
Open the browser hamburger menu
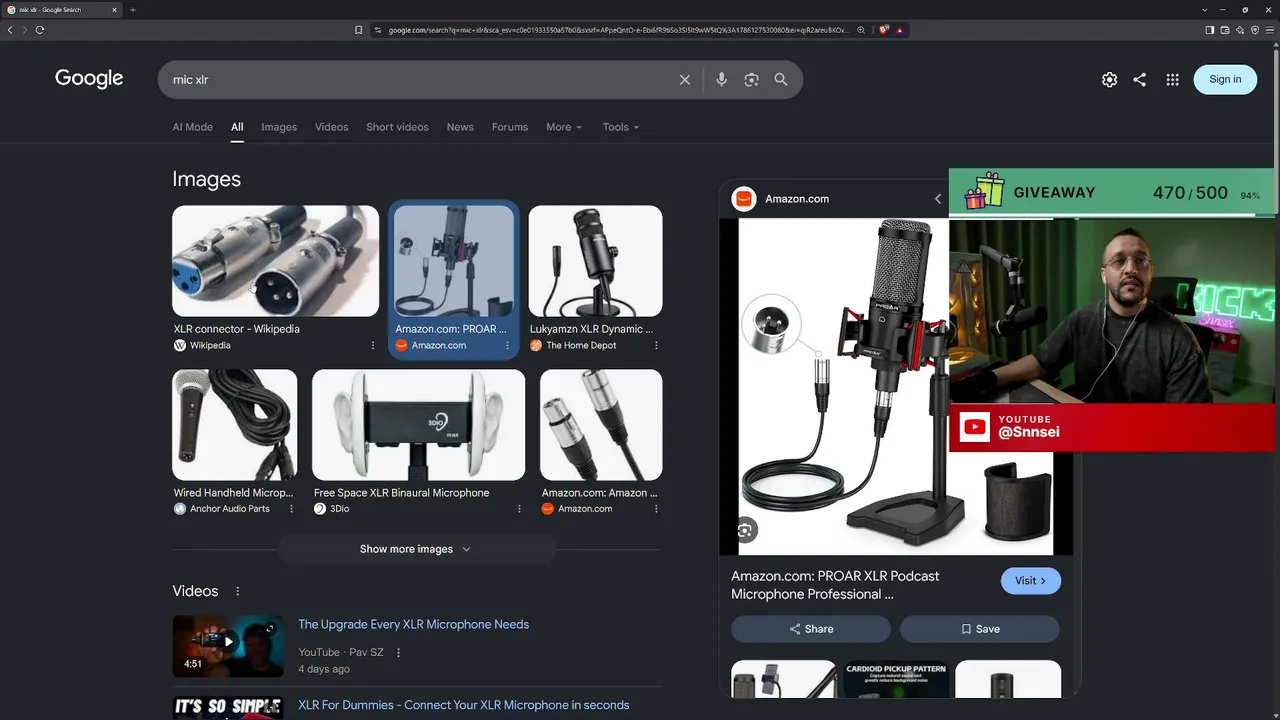click(x=1270, y=30)
